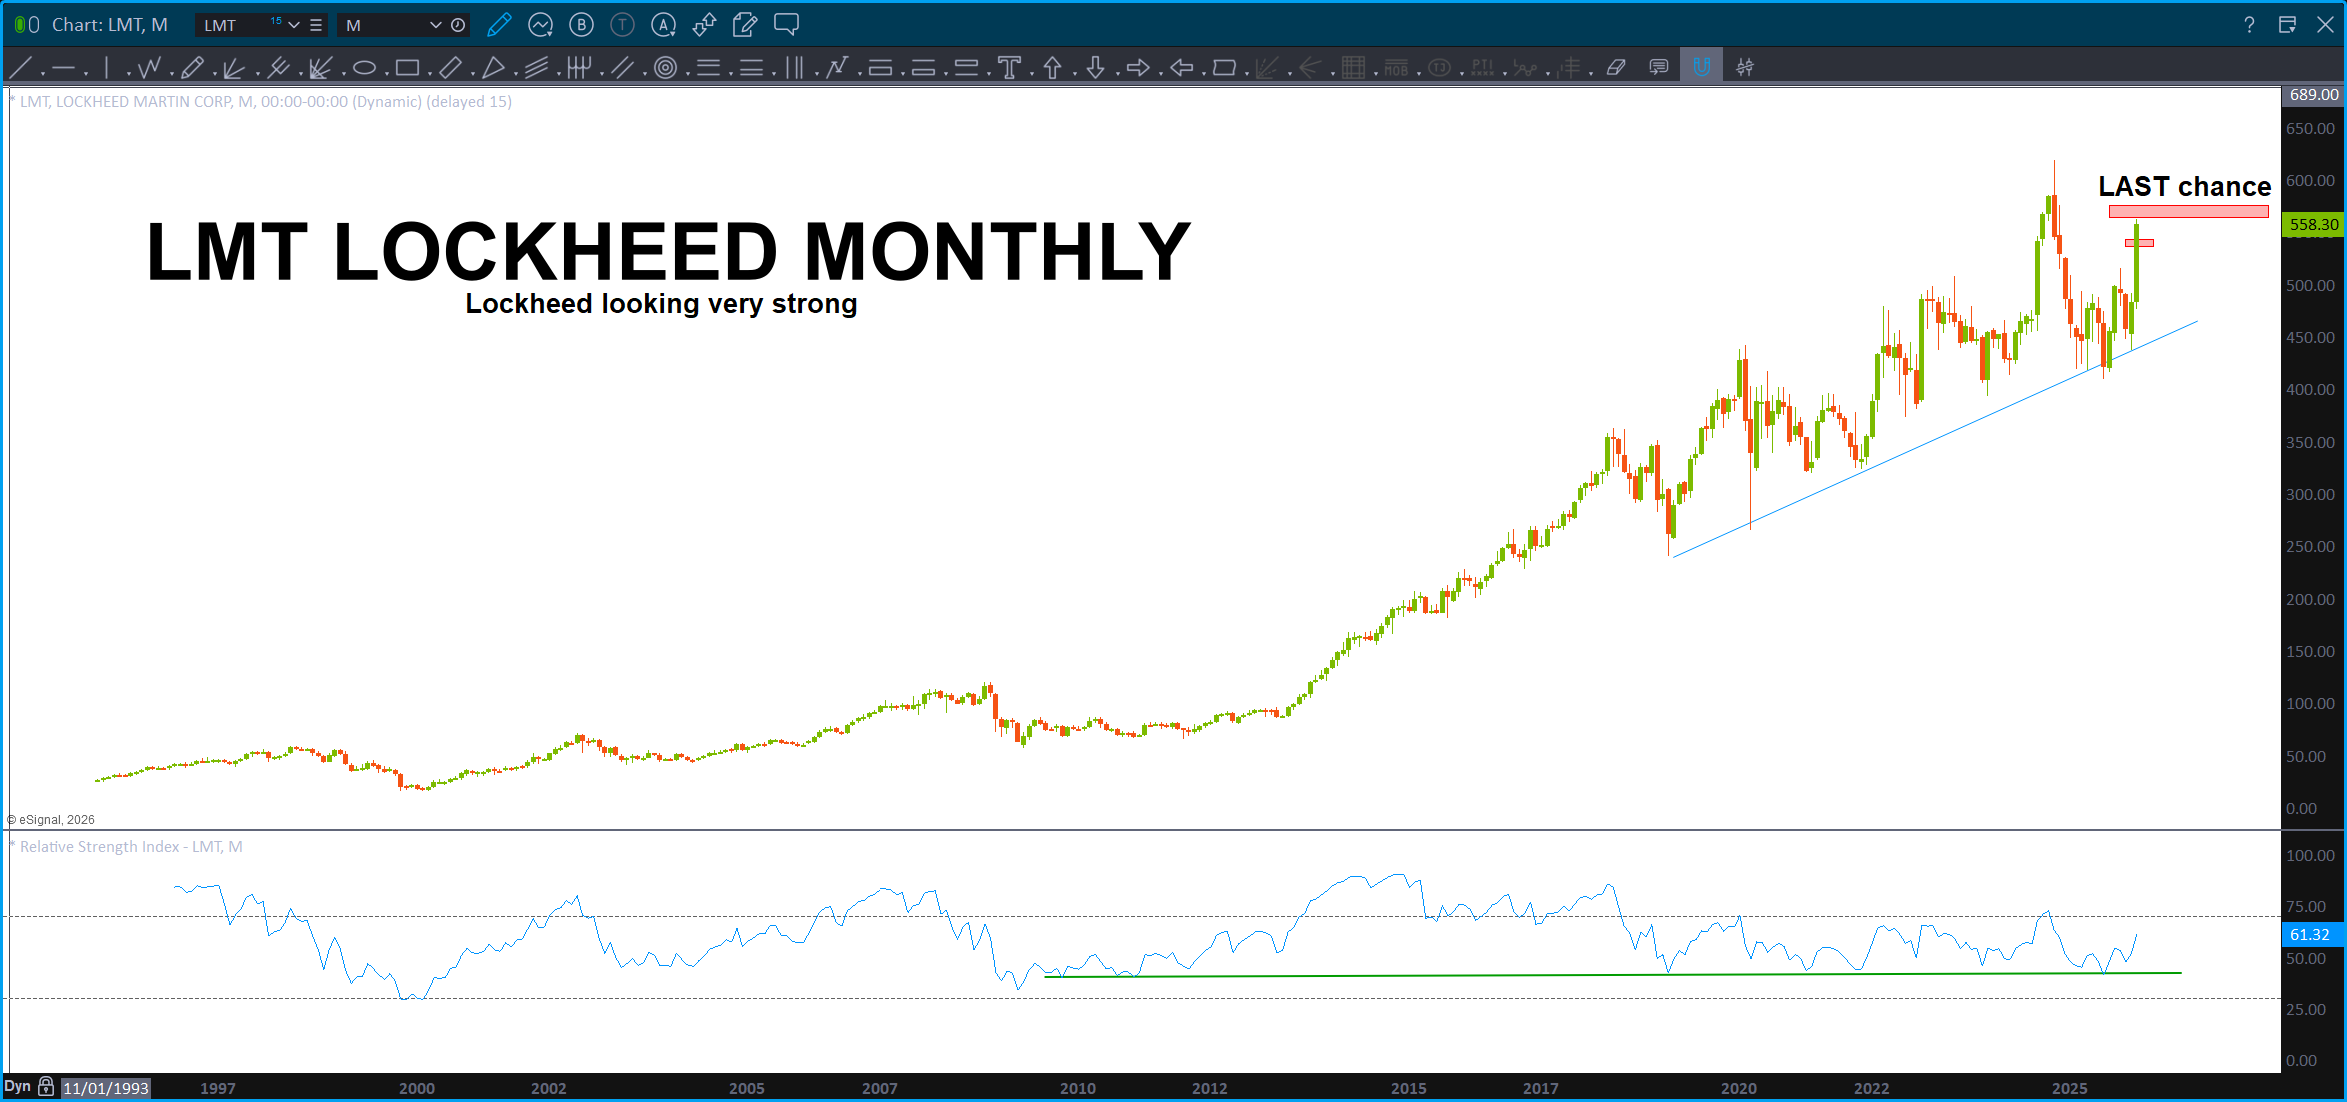Select the Fibonacci circles tool
This screenshot has width=2347, height=1102.
tap(665, 68)
